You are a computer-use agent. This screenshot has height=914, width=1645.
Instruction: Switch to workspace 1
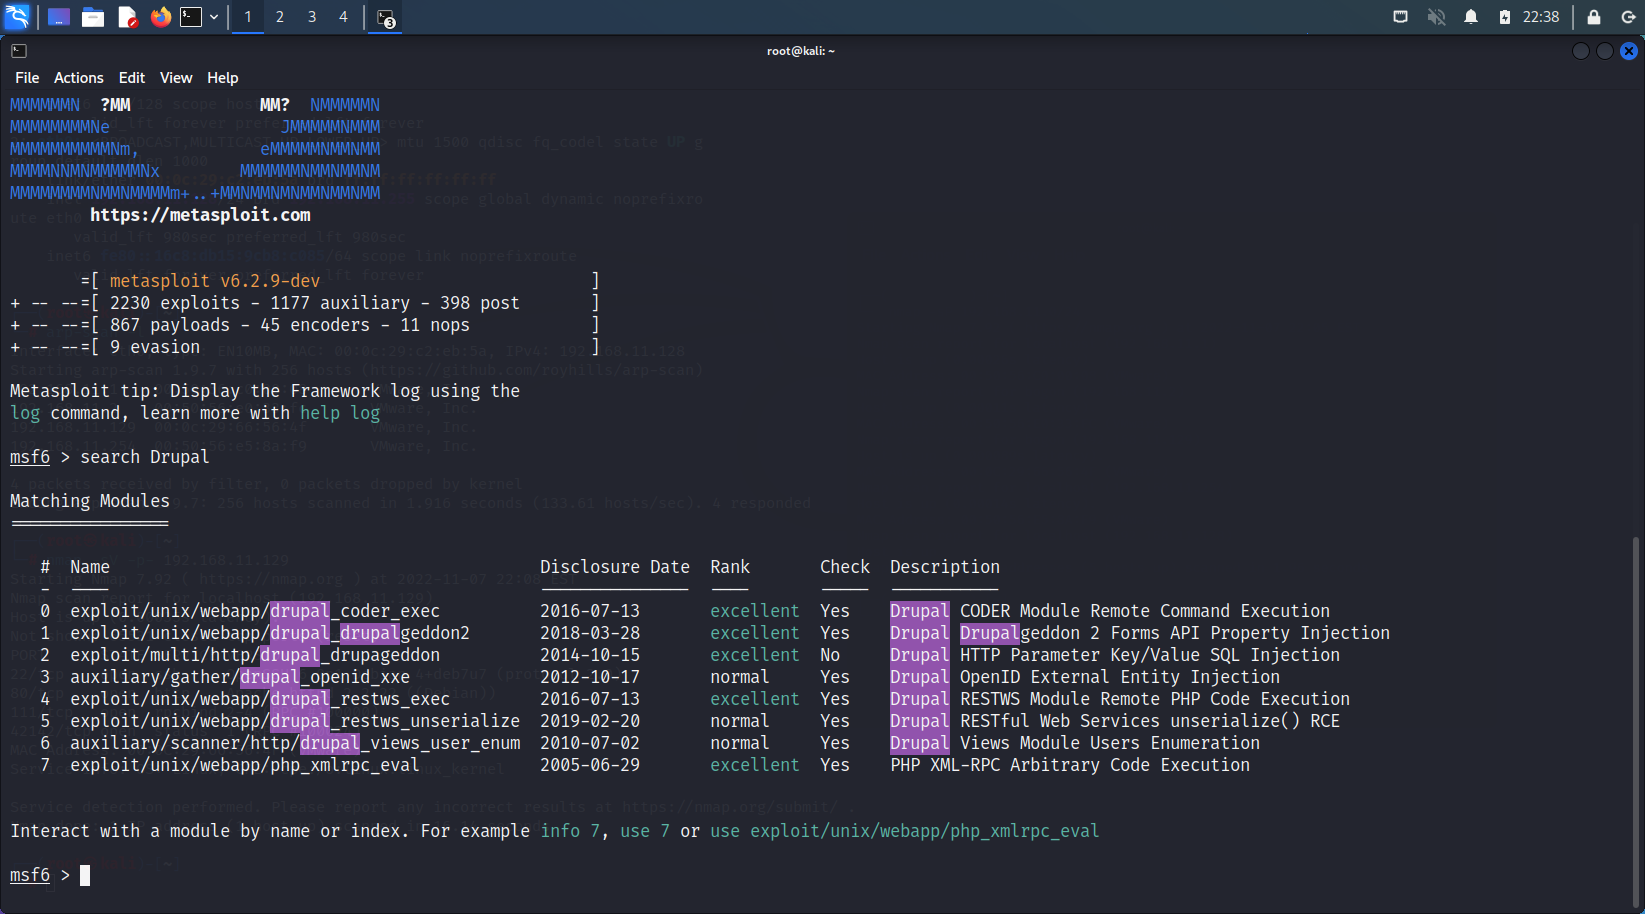pos(248,17)
